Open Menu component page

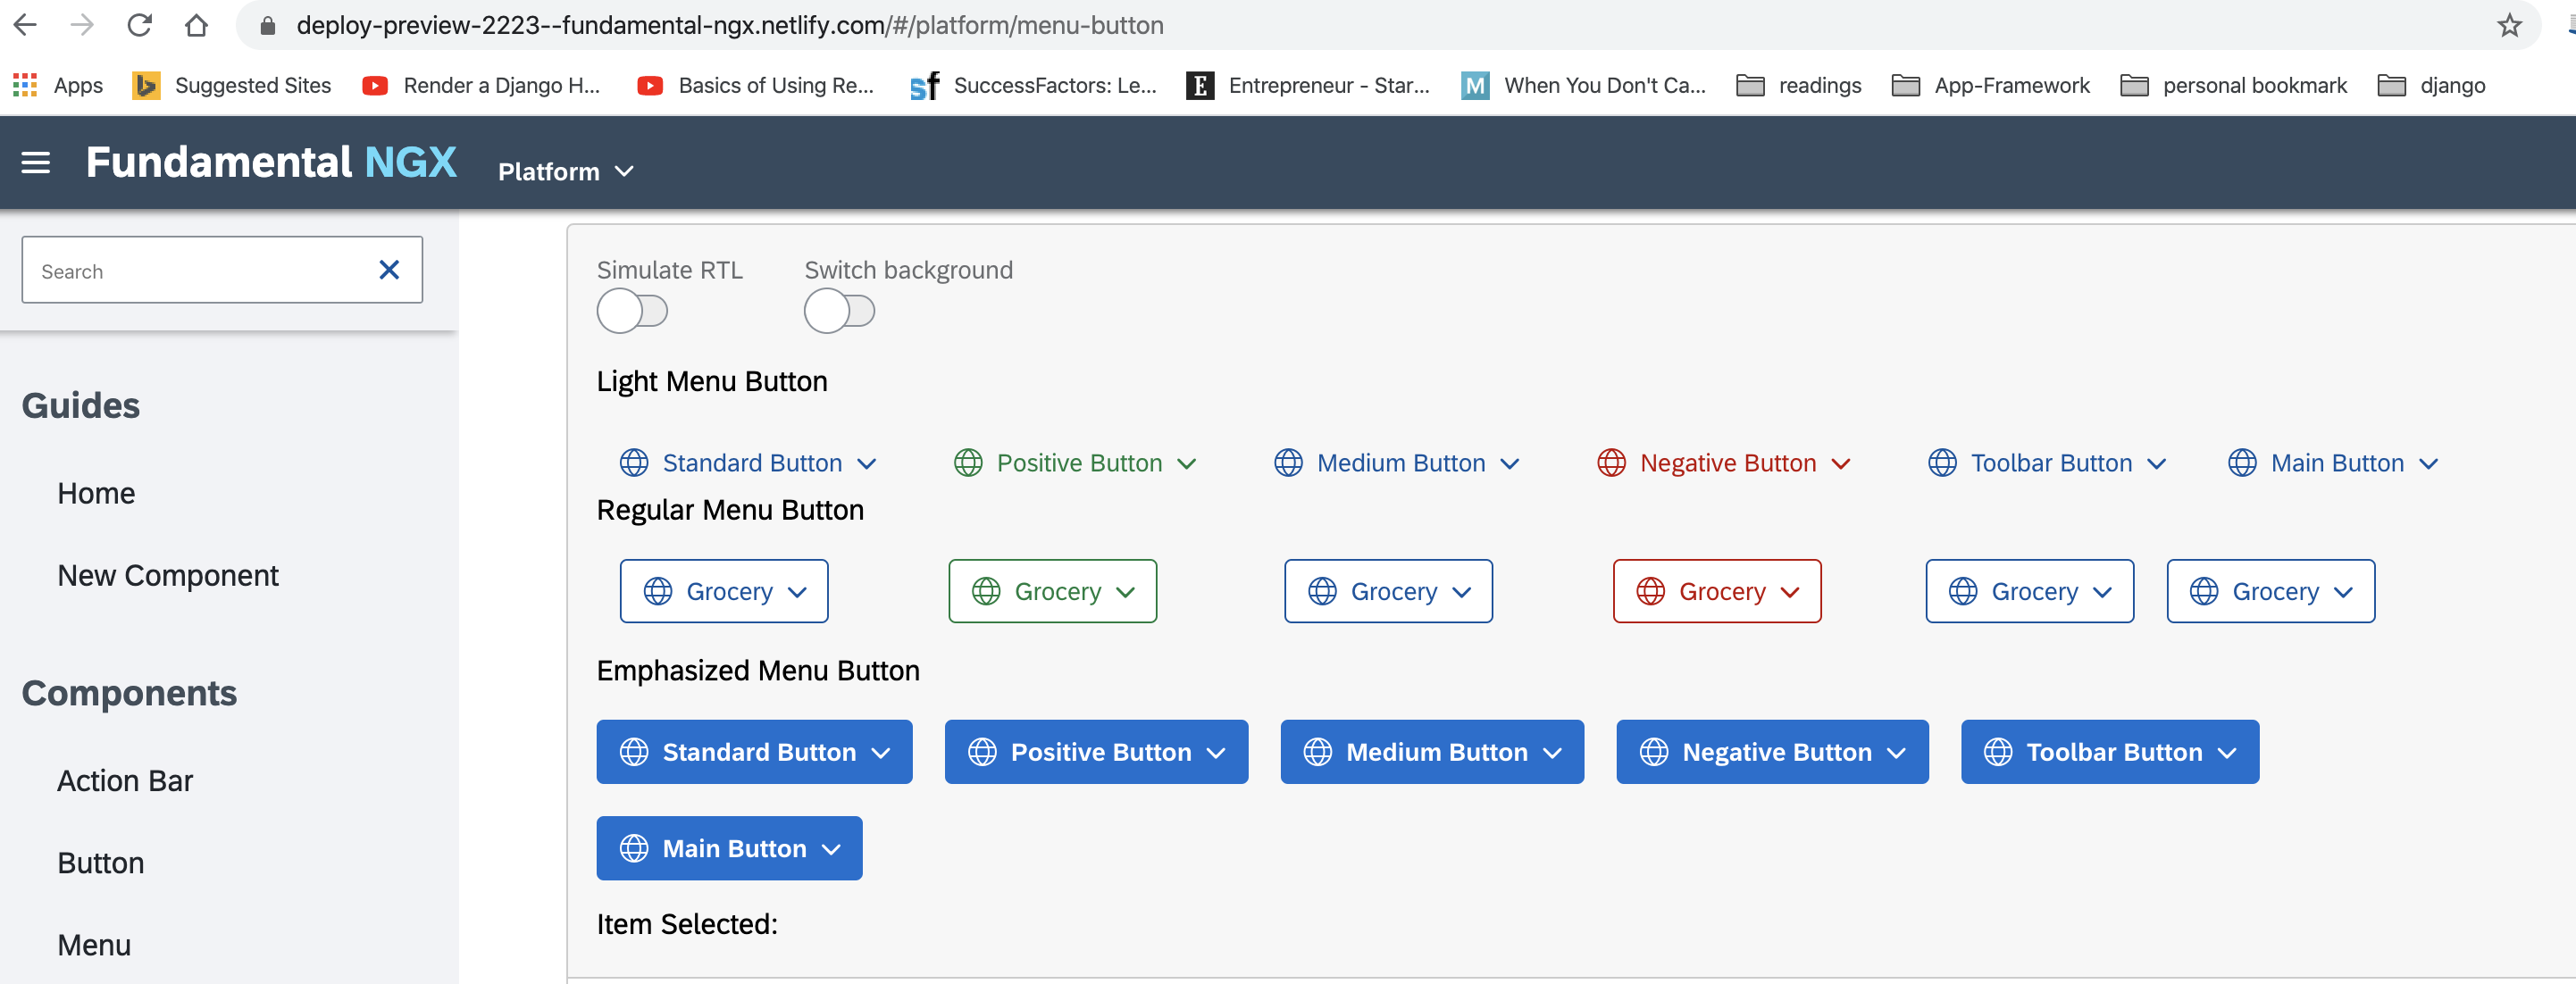(94, 945)
